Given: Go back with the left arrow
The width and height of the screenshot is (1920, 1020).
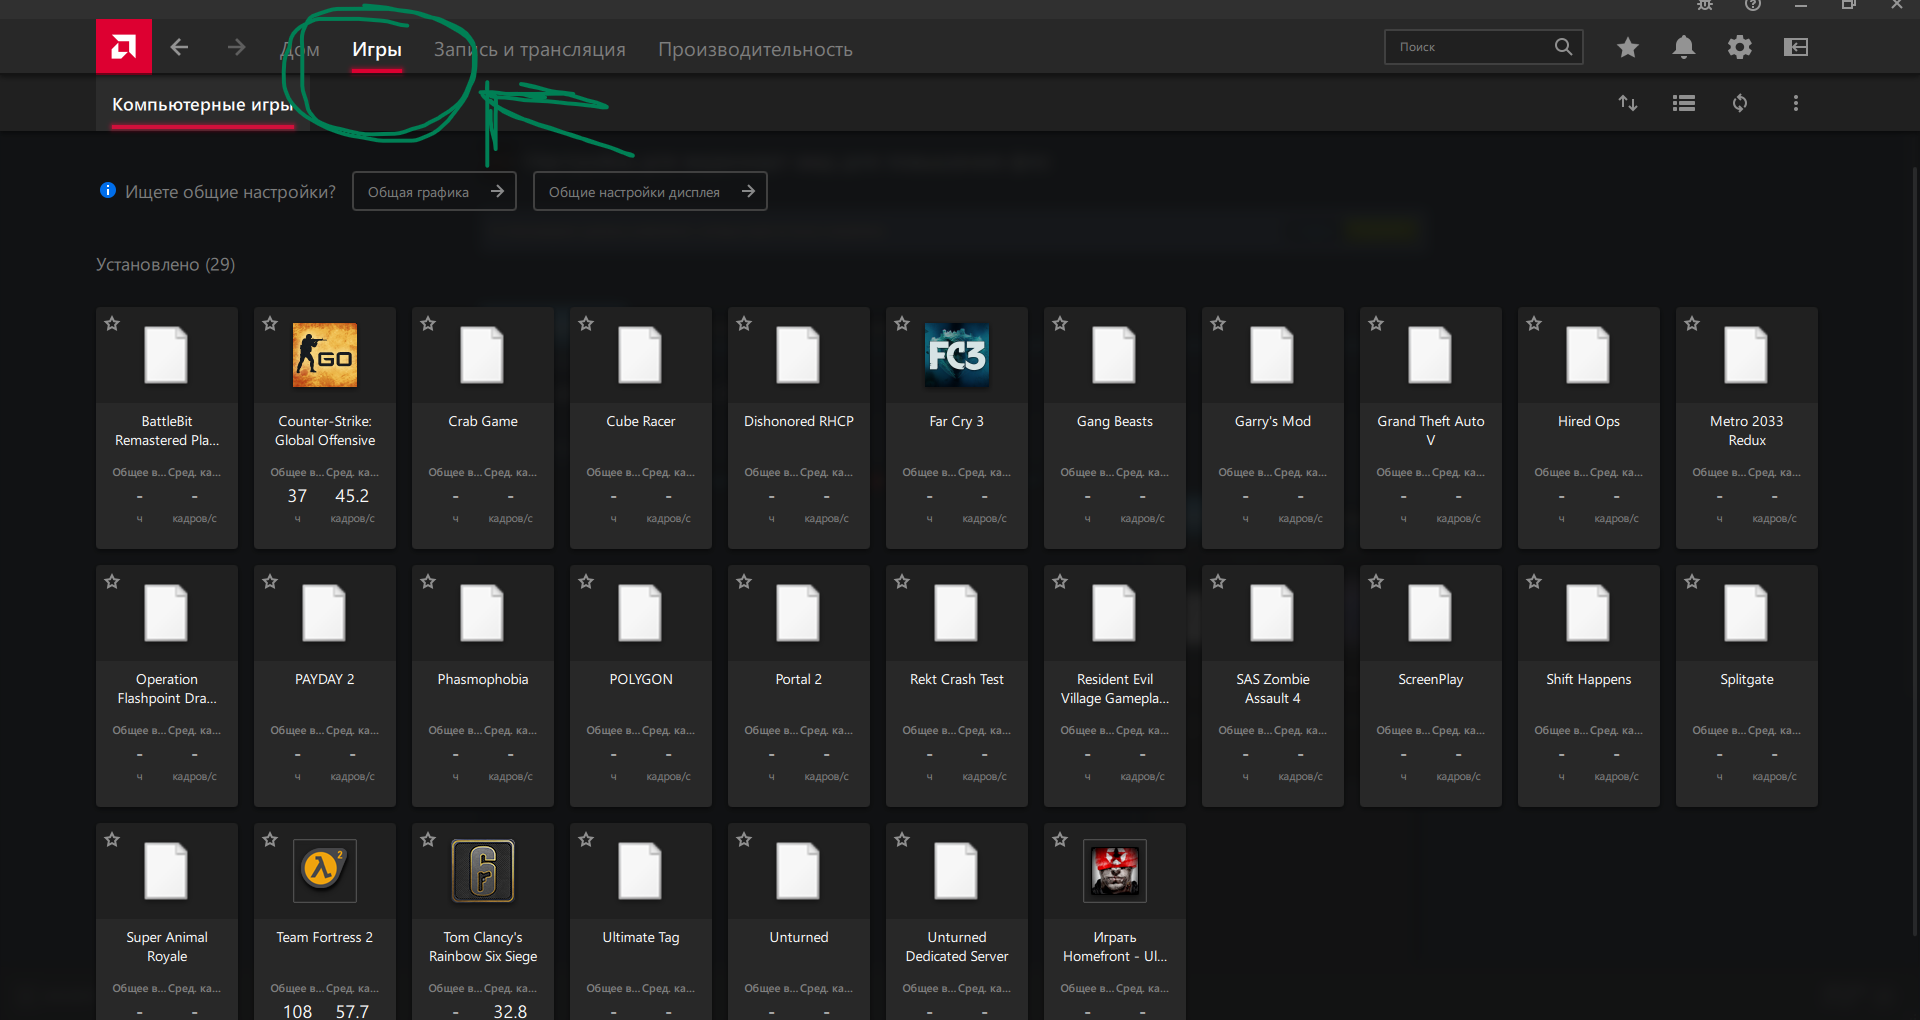Looking at the screenshot, I should (x=179, y=47).
